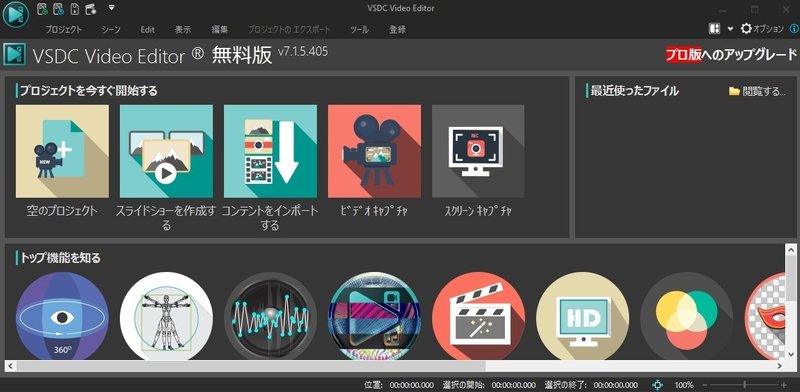The height and width of the screenshot is (392, 800).
Task: Open the ツール menu tab
Action: tap(360, 30)
